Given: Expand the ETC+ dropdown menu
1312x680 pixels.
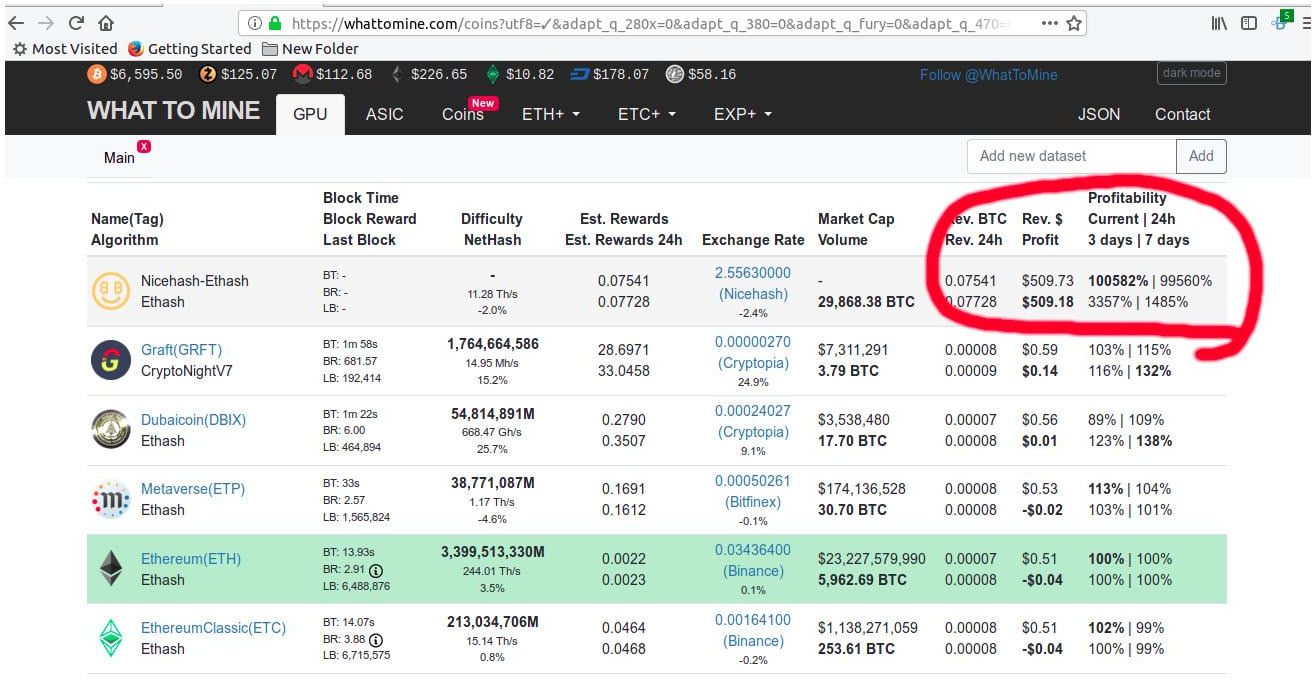Looking at the screenshot, I should click(647, 114).
